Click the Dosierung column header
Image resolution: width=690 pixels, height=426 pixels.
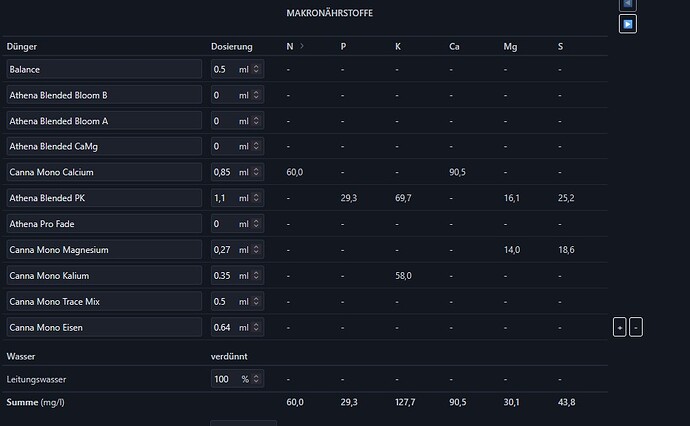click(231, 46)
